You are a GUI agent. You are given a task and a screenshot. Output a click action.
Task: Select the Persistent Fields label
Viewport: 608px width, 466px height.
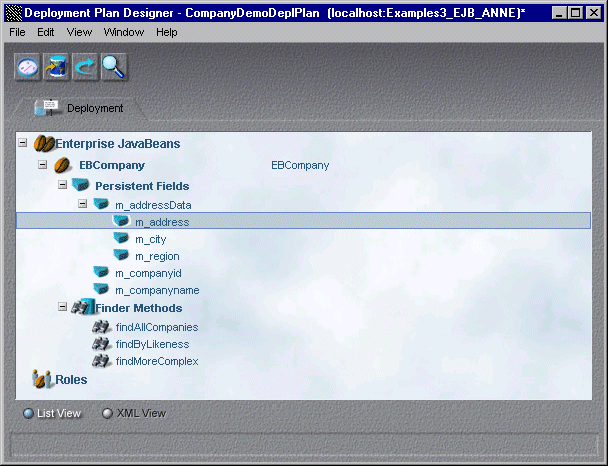(x=142, y=186)
